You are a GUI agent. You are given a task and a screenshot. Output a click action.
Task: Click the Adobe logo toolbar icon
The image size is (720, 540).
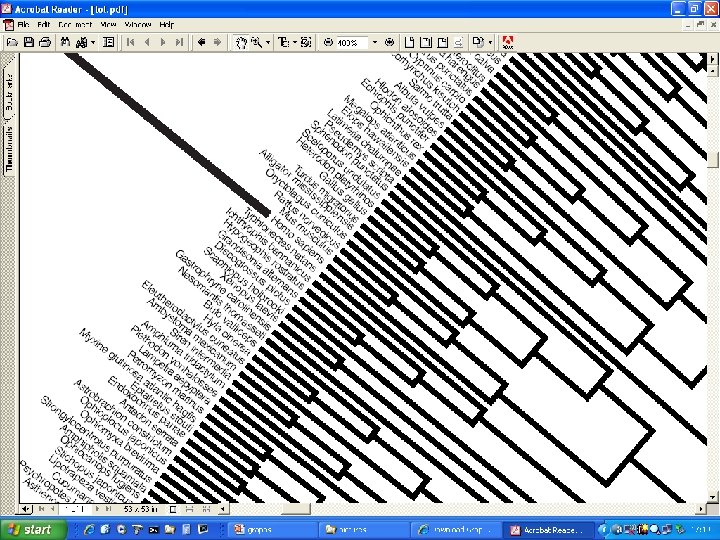tap(507, 43)
